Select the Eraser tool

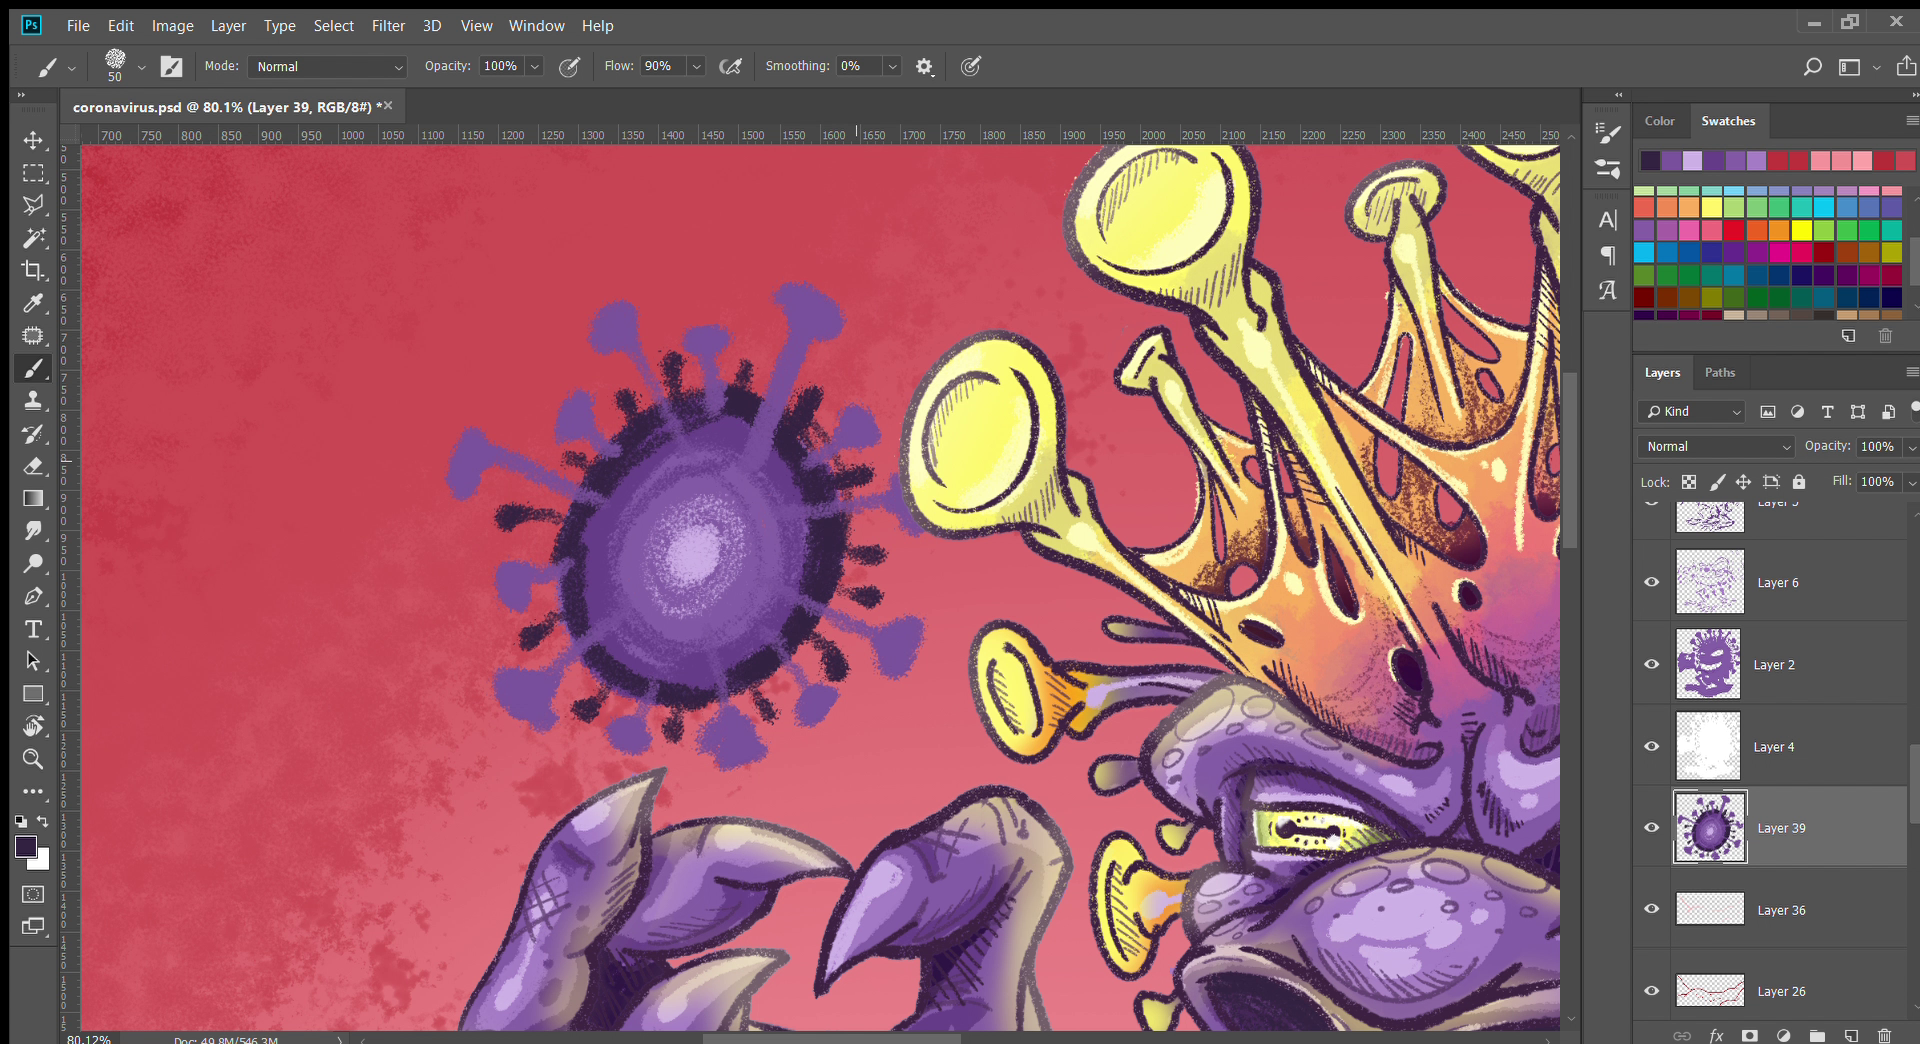tap(33, 466)
